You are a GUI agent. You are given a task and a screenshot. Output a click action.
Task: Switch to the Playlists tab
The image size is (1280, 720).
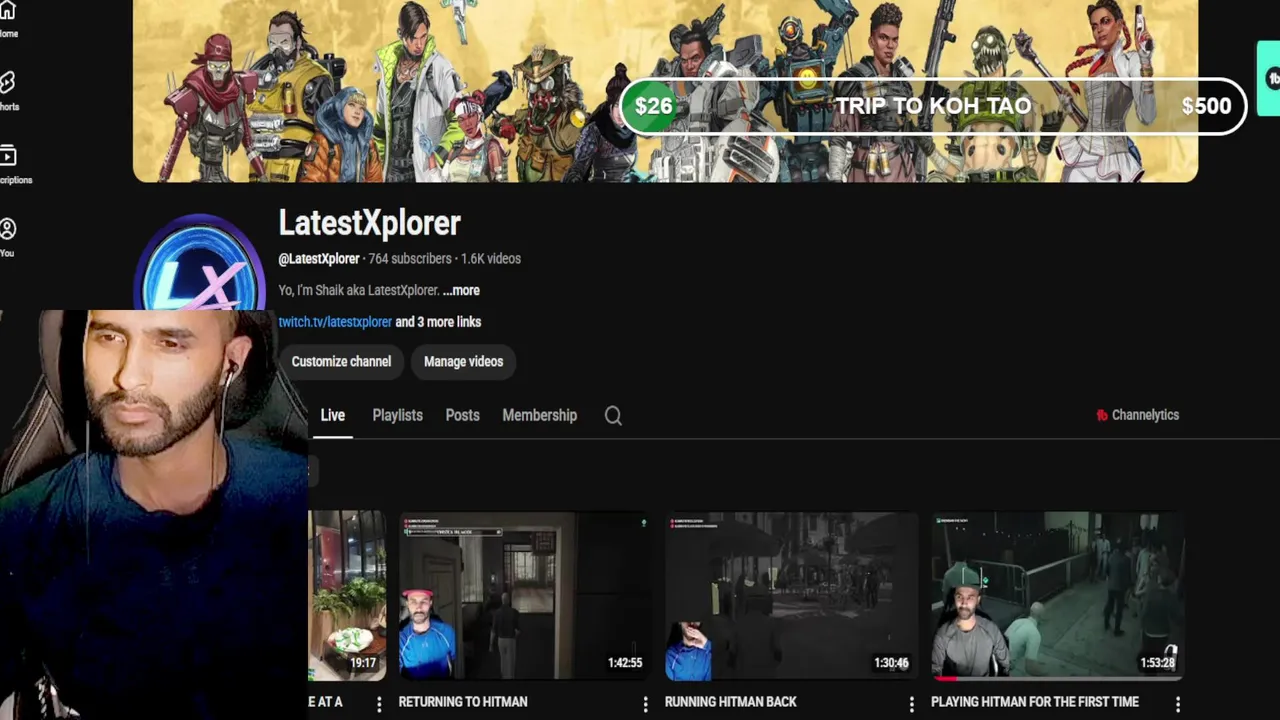click(x=397, y=415)
